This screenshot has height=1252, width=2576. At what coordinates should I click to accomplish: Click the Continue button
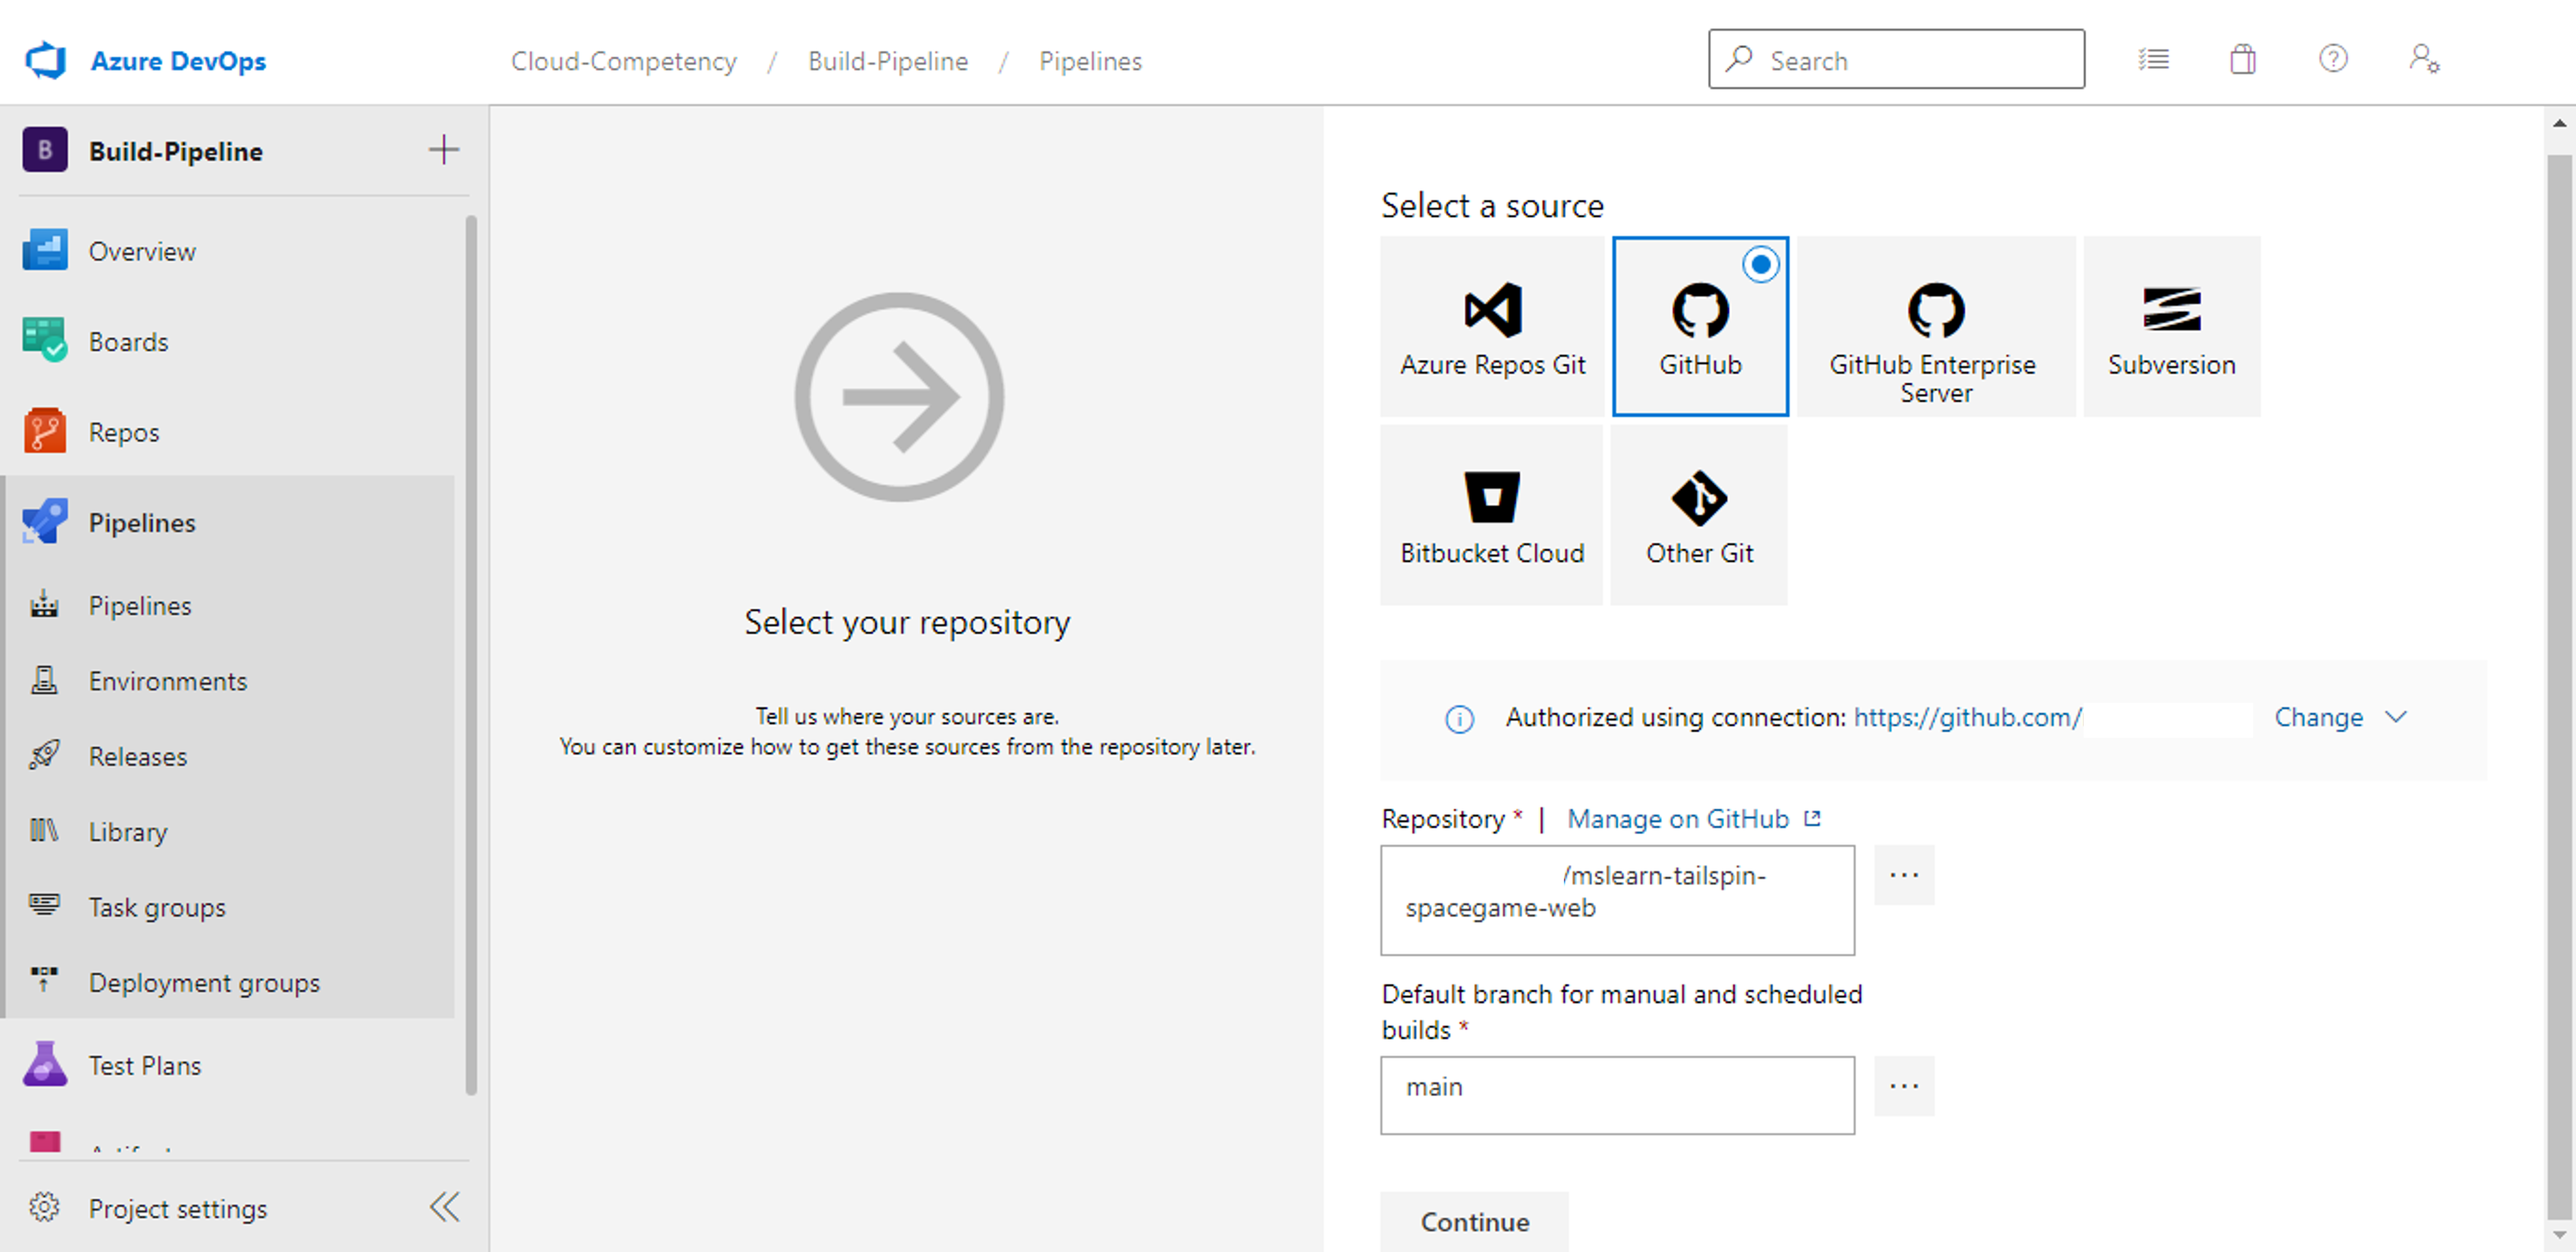point(1474,1221)
